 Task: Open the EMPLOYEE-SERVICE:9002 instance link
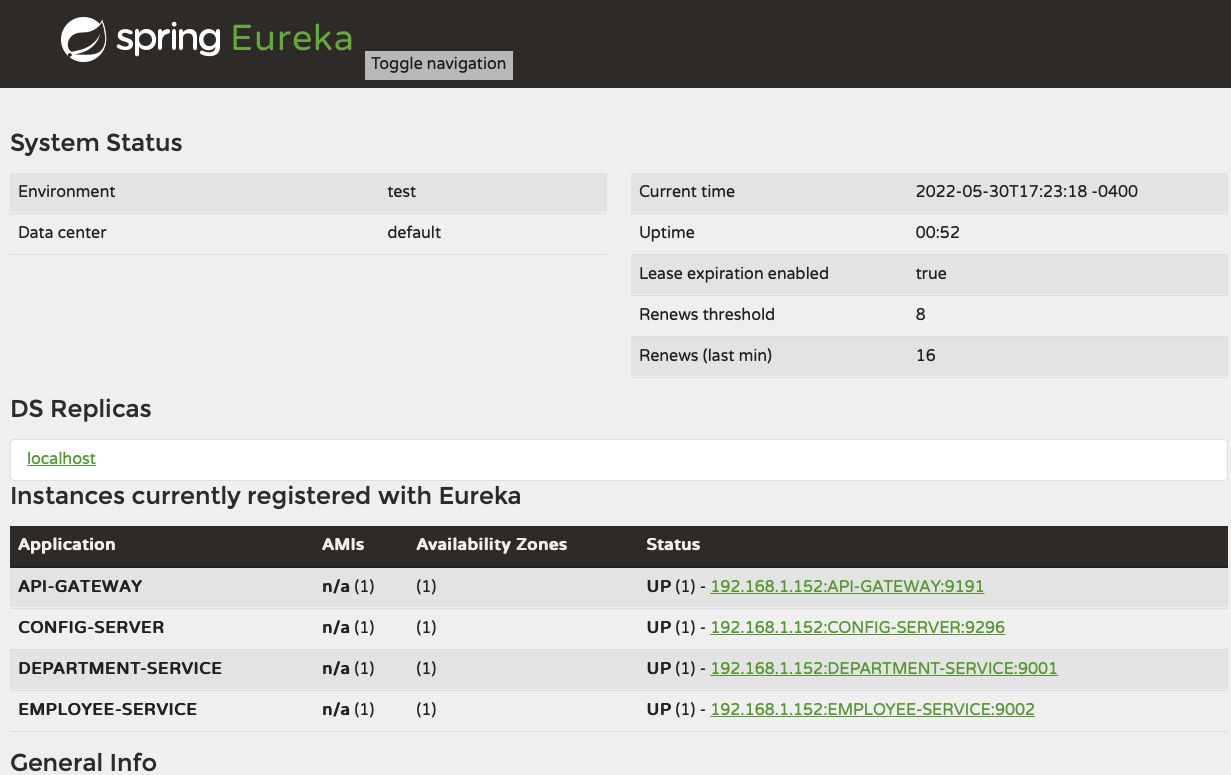pos(872,709)
